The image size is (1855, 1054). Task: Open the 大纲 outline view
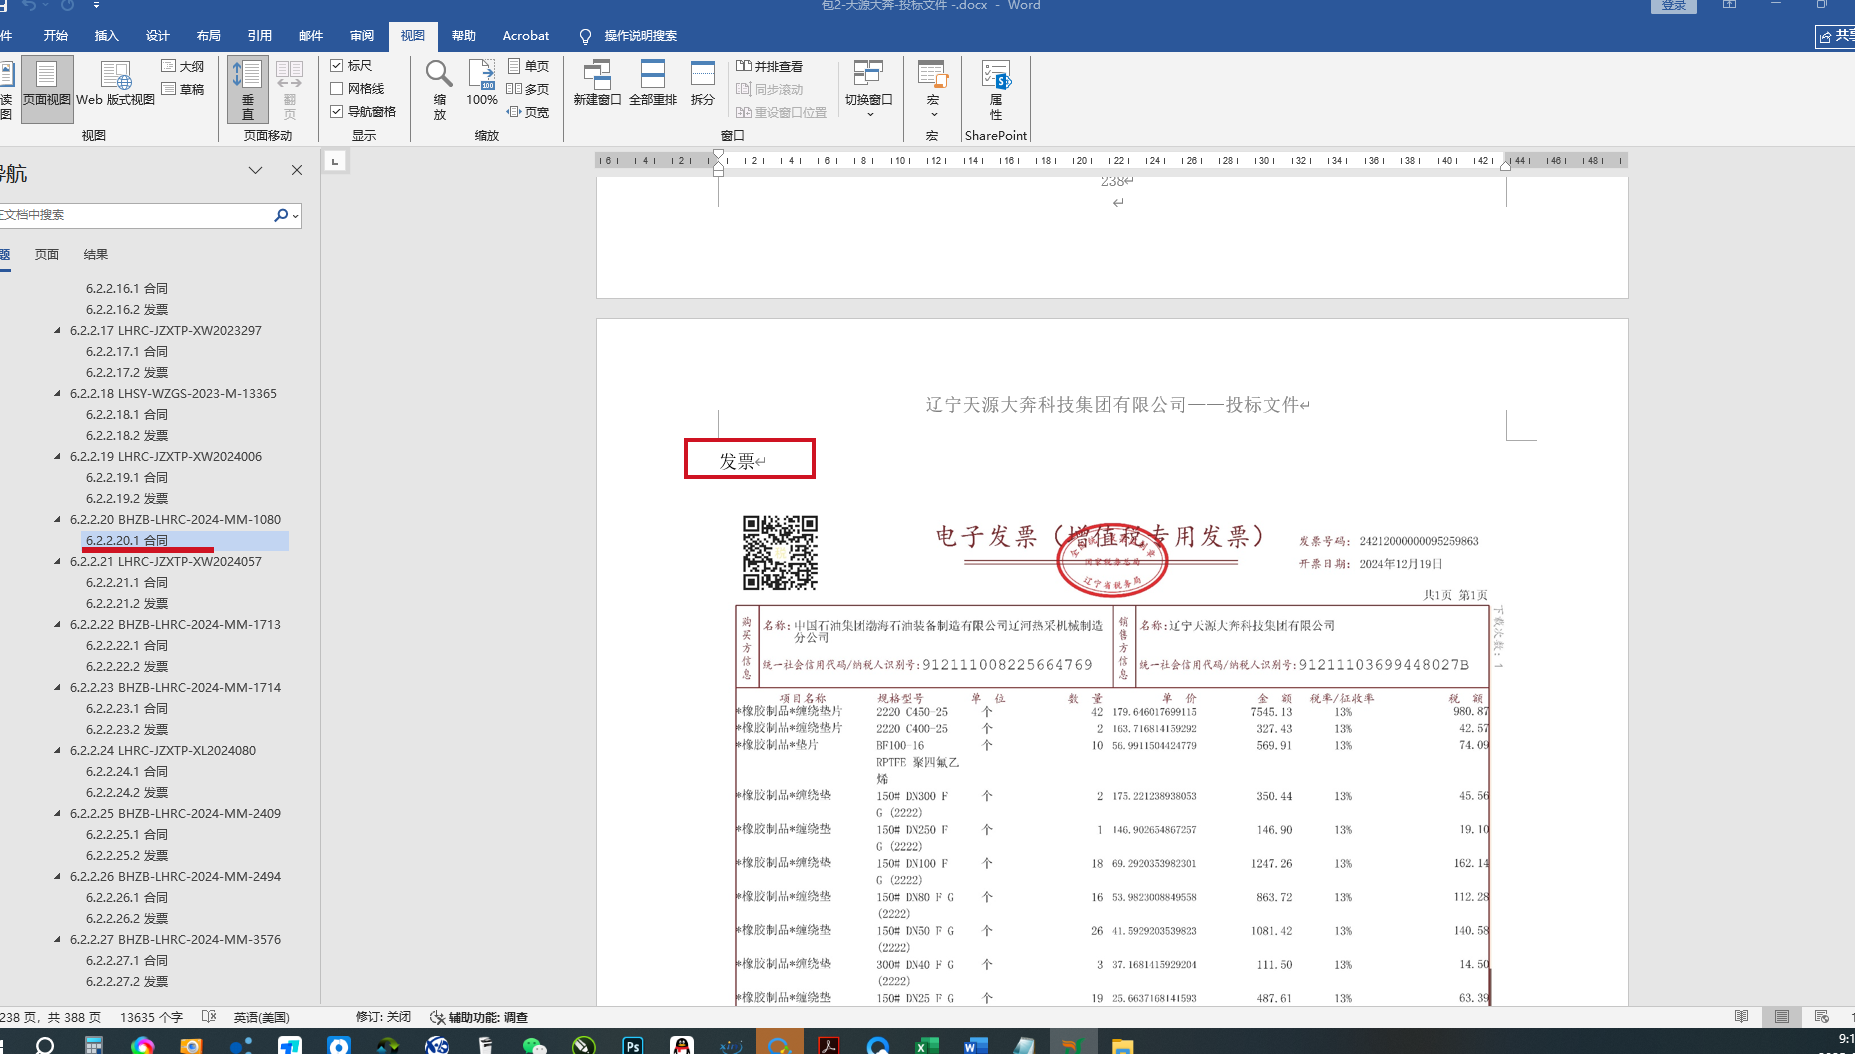tap(183, 66)
